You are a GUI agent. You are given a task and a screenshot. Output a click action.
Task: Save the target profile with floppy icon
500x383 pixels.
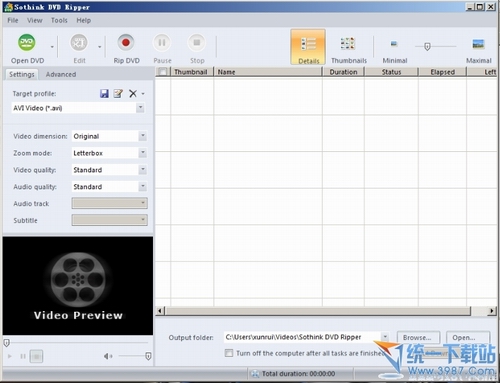[x=104, y=94]
